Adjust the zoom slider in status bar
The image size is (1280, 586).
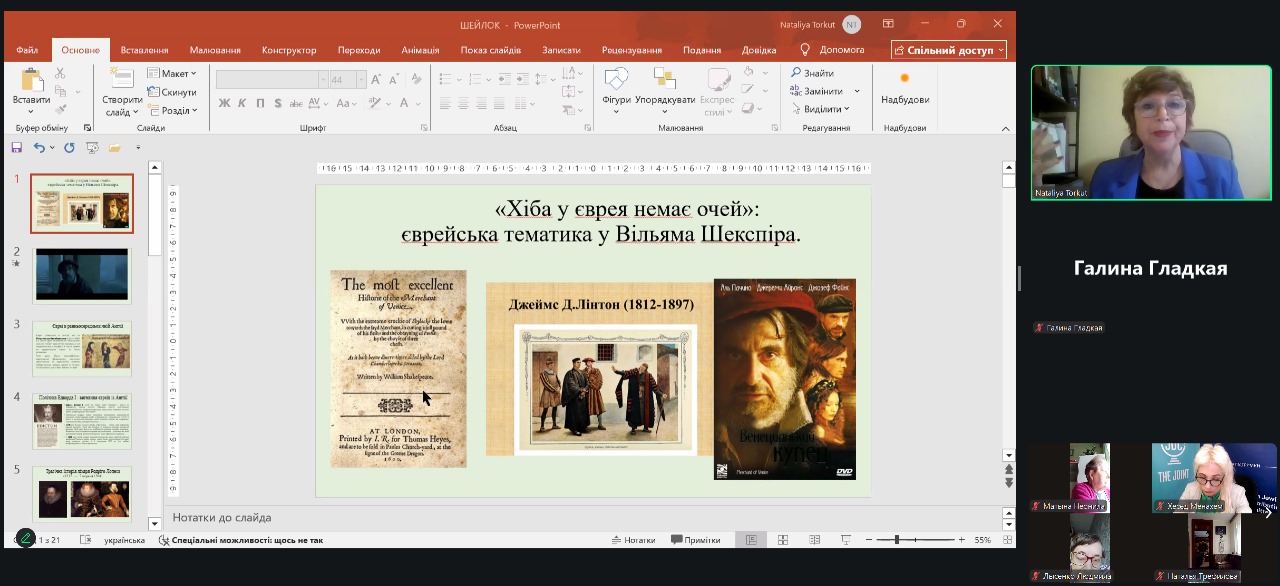[897, 540]
